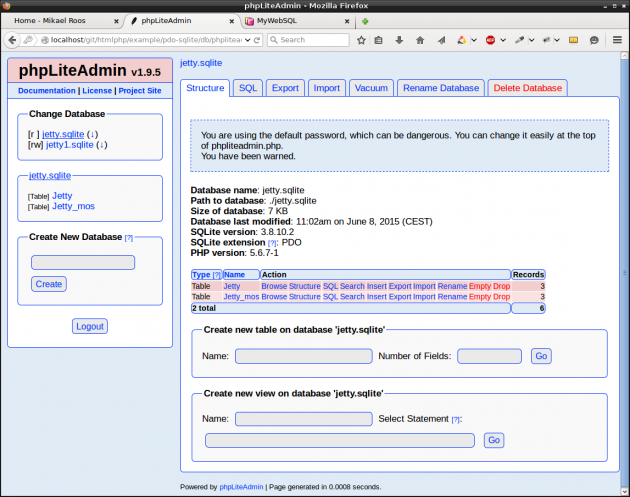Open the Rename Database tab

point(441,88)
